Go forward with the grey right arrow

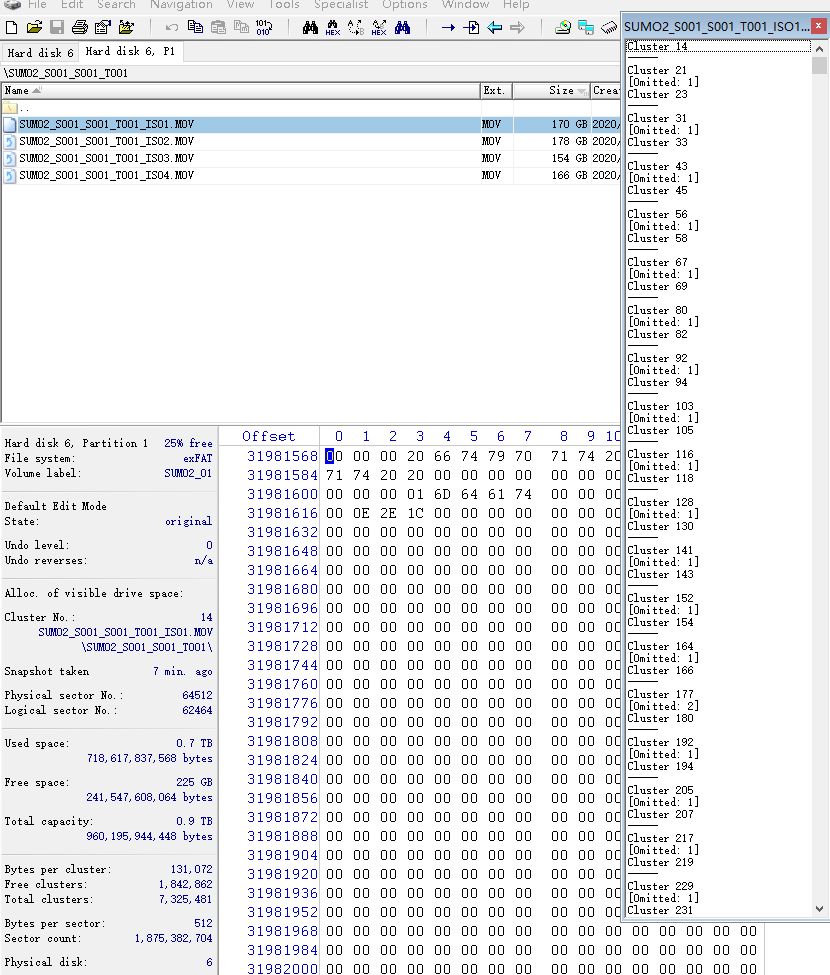point(517,27)
